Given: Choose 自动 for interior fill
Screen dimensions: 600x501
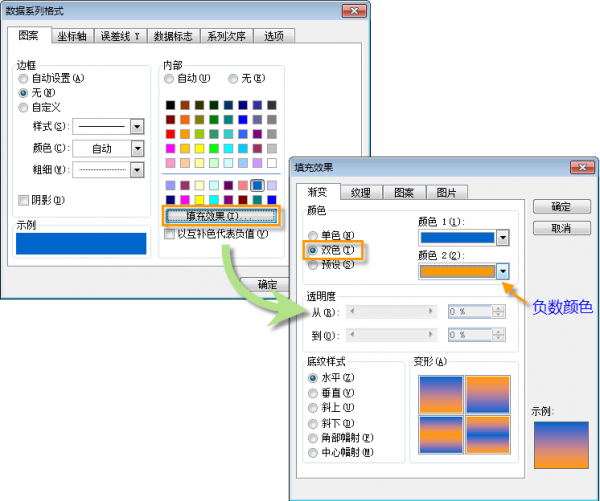Looking at the screenshot, I should [169, 79].
